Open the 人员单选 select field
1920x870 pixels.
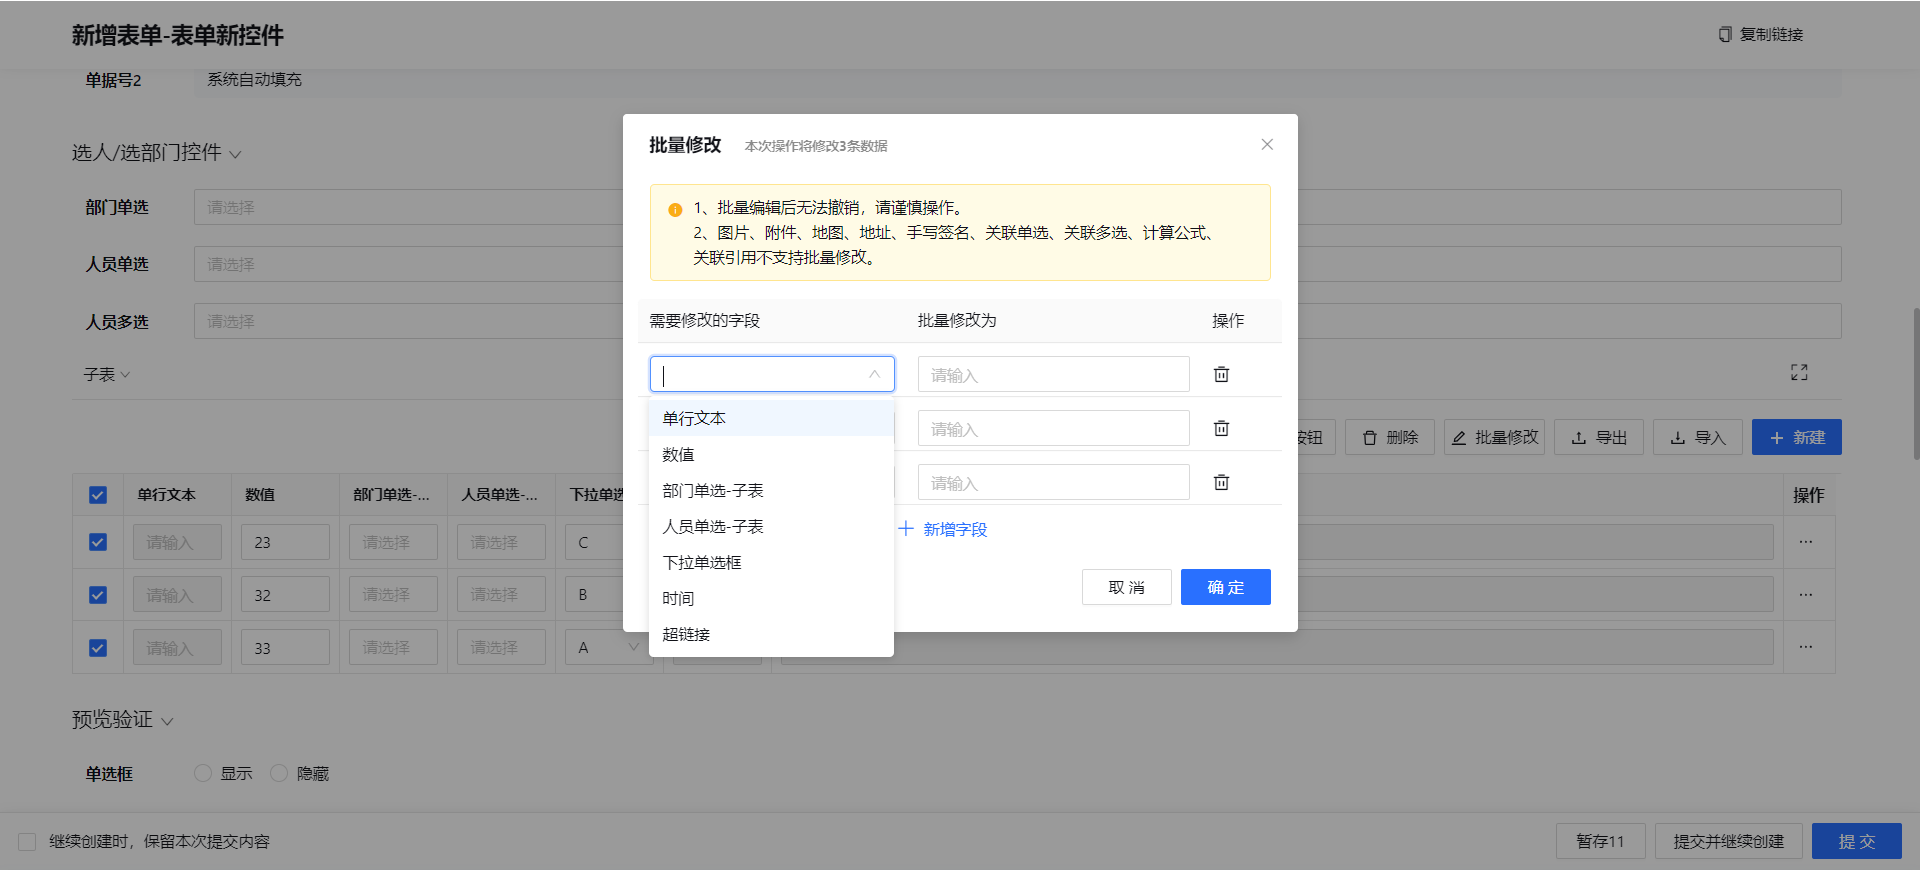[1017, 264]
